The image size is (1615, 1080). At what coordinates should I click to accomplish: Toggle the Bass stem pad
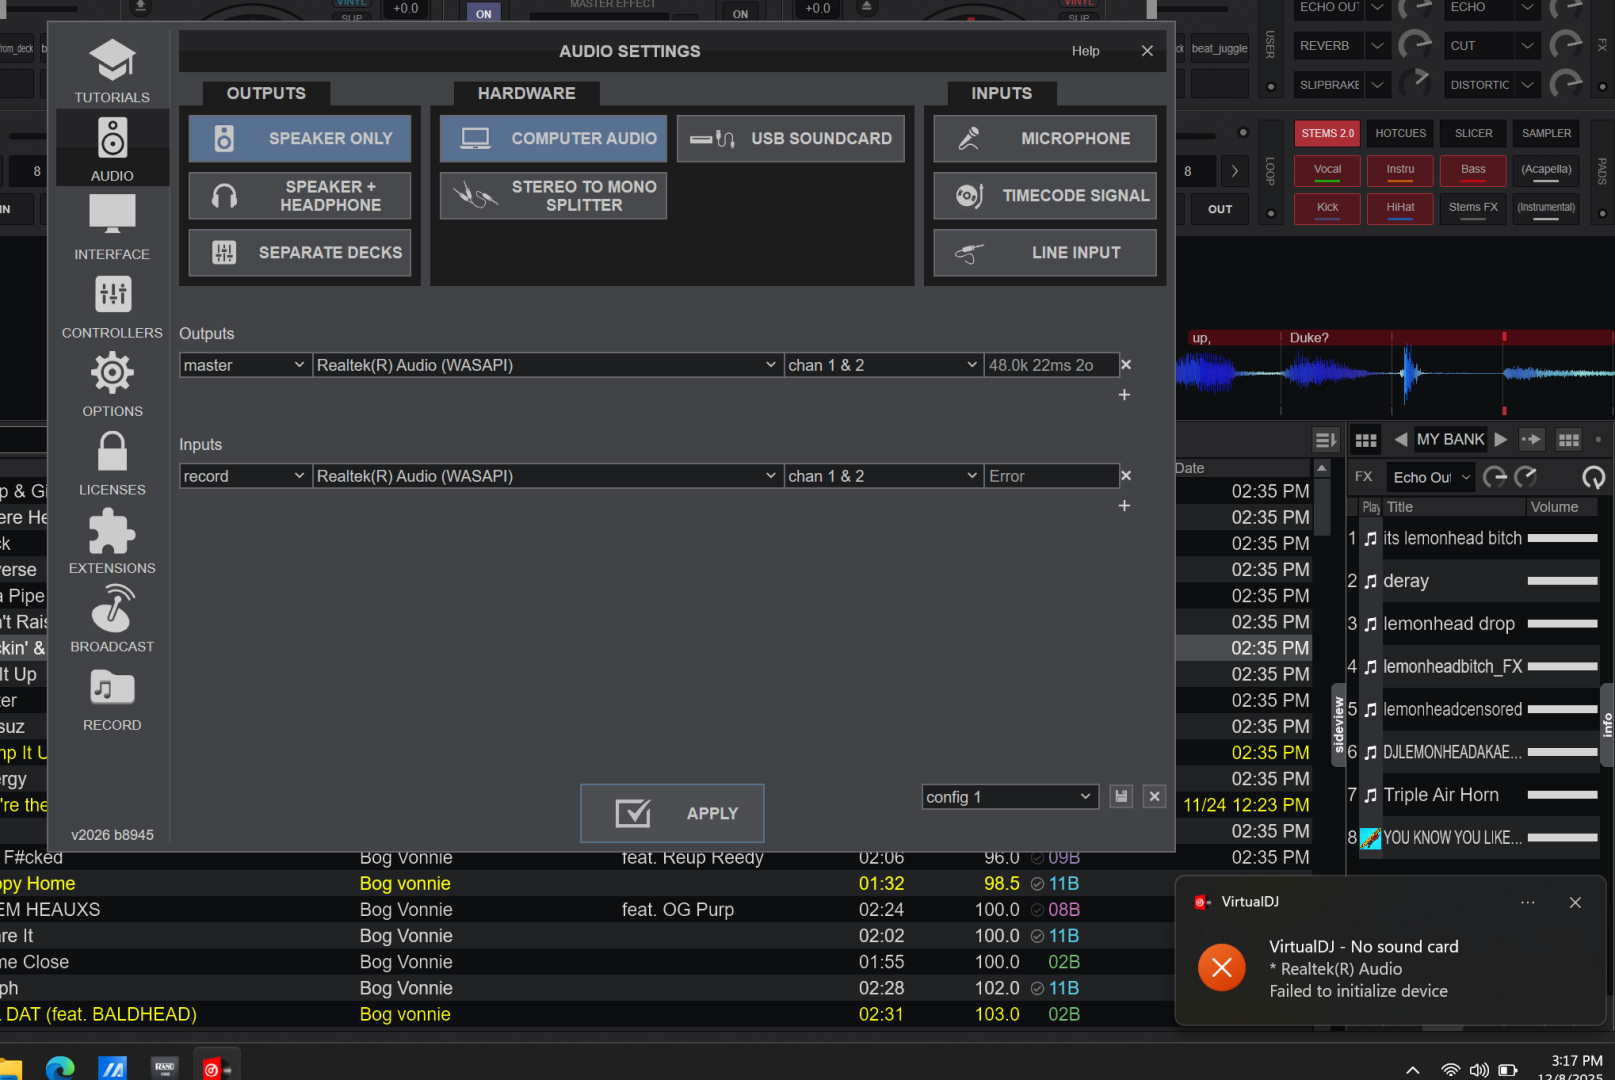[1472, 170]
